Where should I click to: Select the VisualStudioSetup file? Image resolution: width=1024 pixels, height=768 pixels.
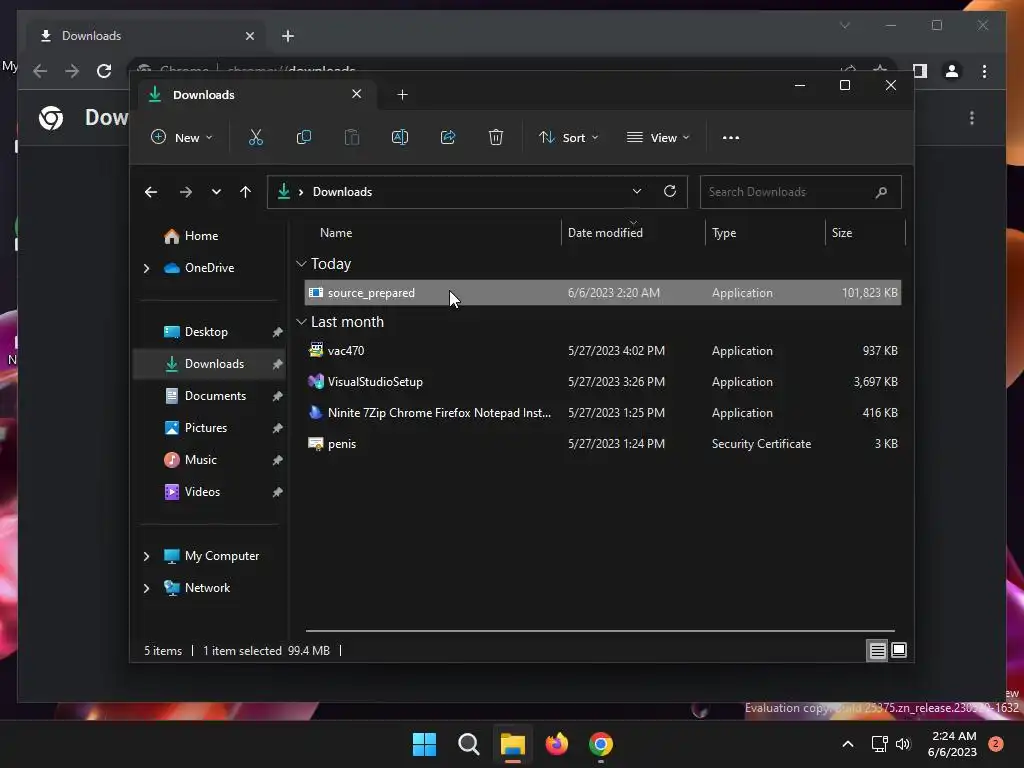pyautogui.click(x=602, y=382)
